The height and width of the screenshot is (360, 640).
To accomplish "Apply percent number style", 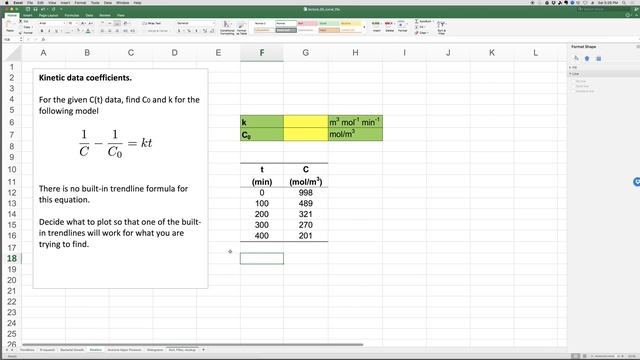I will click(189, 31).
